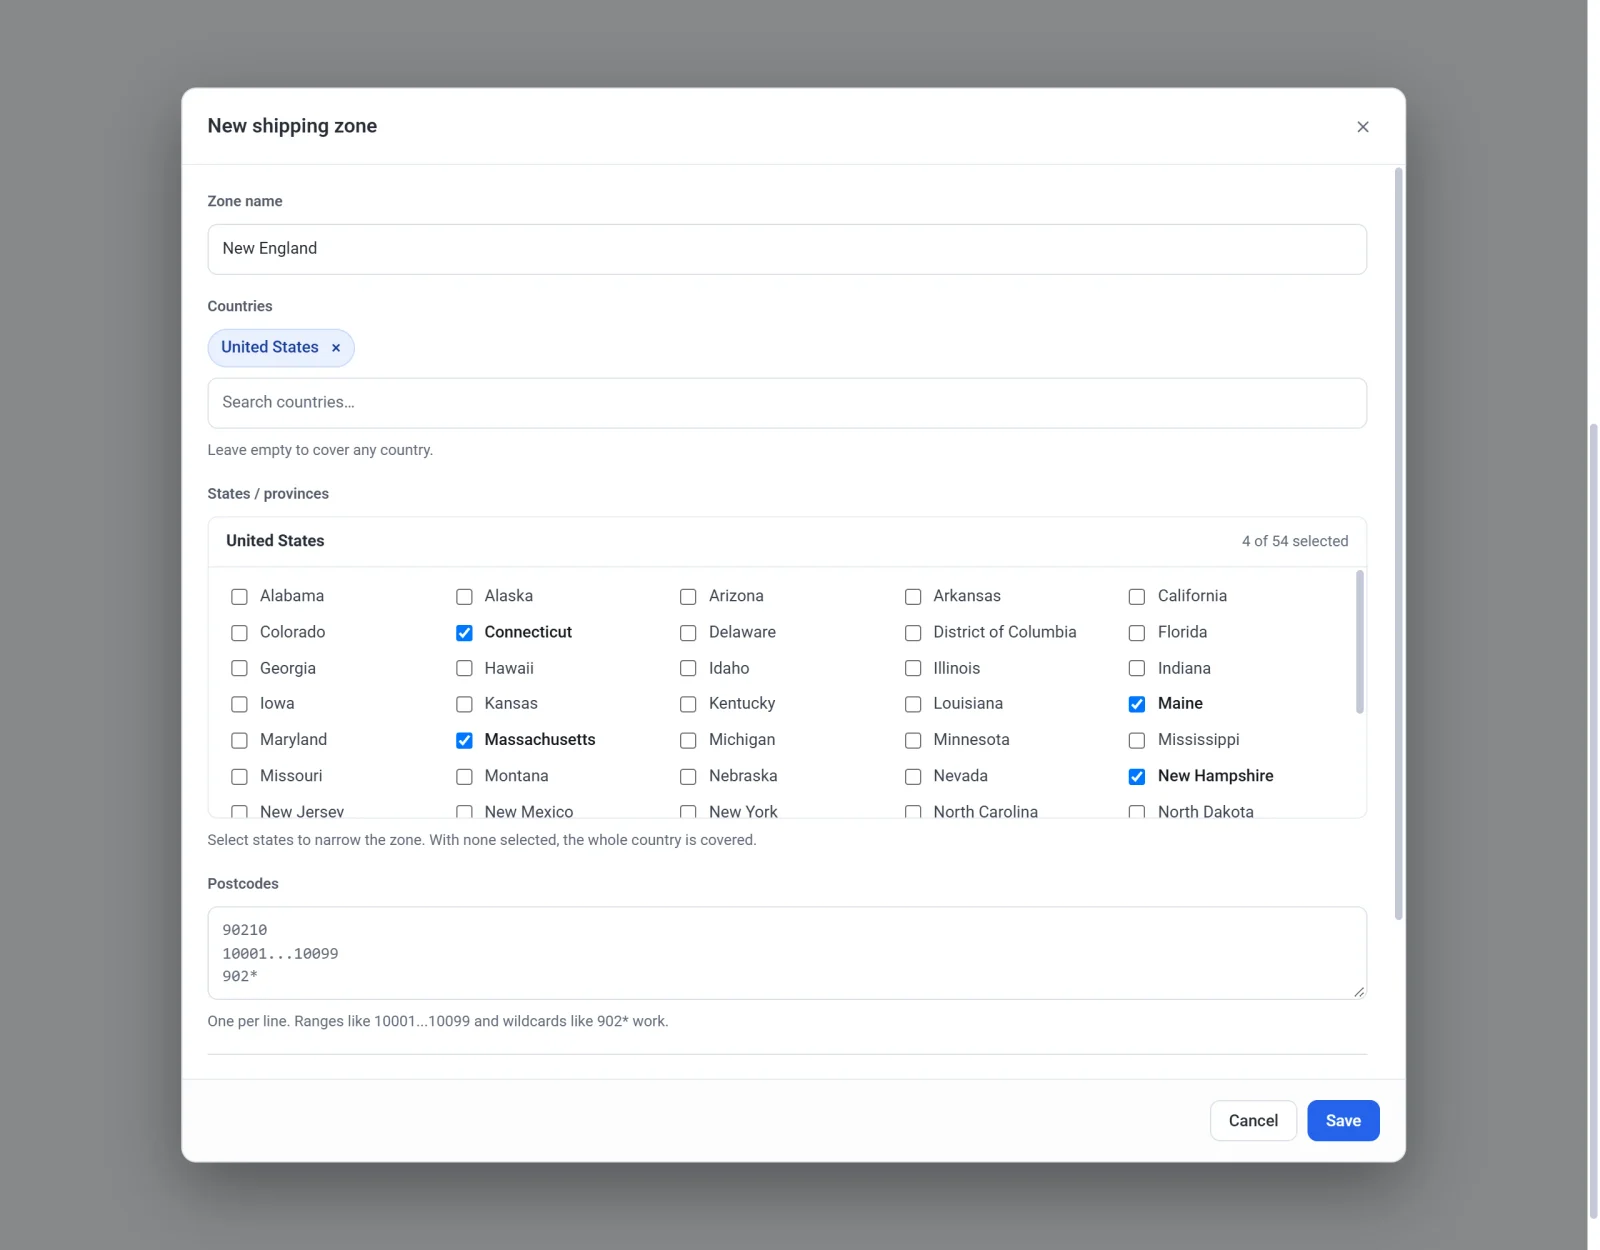1600x1250 pixels.
Task: Uncheck the New Hampshire checkbox
Action: point(1137,776)
